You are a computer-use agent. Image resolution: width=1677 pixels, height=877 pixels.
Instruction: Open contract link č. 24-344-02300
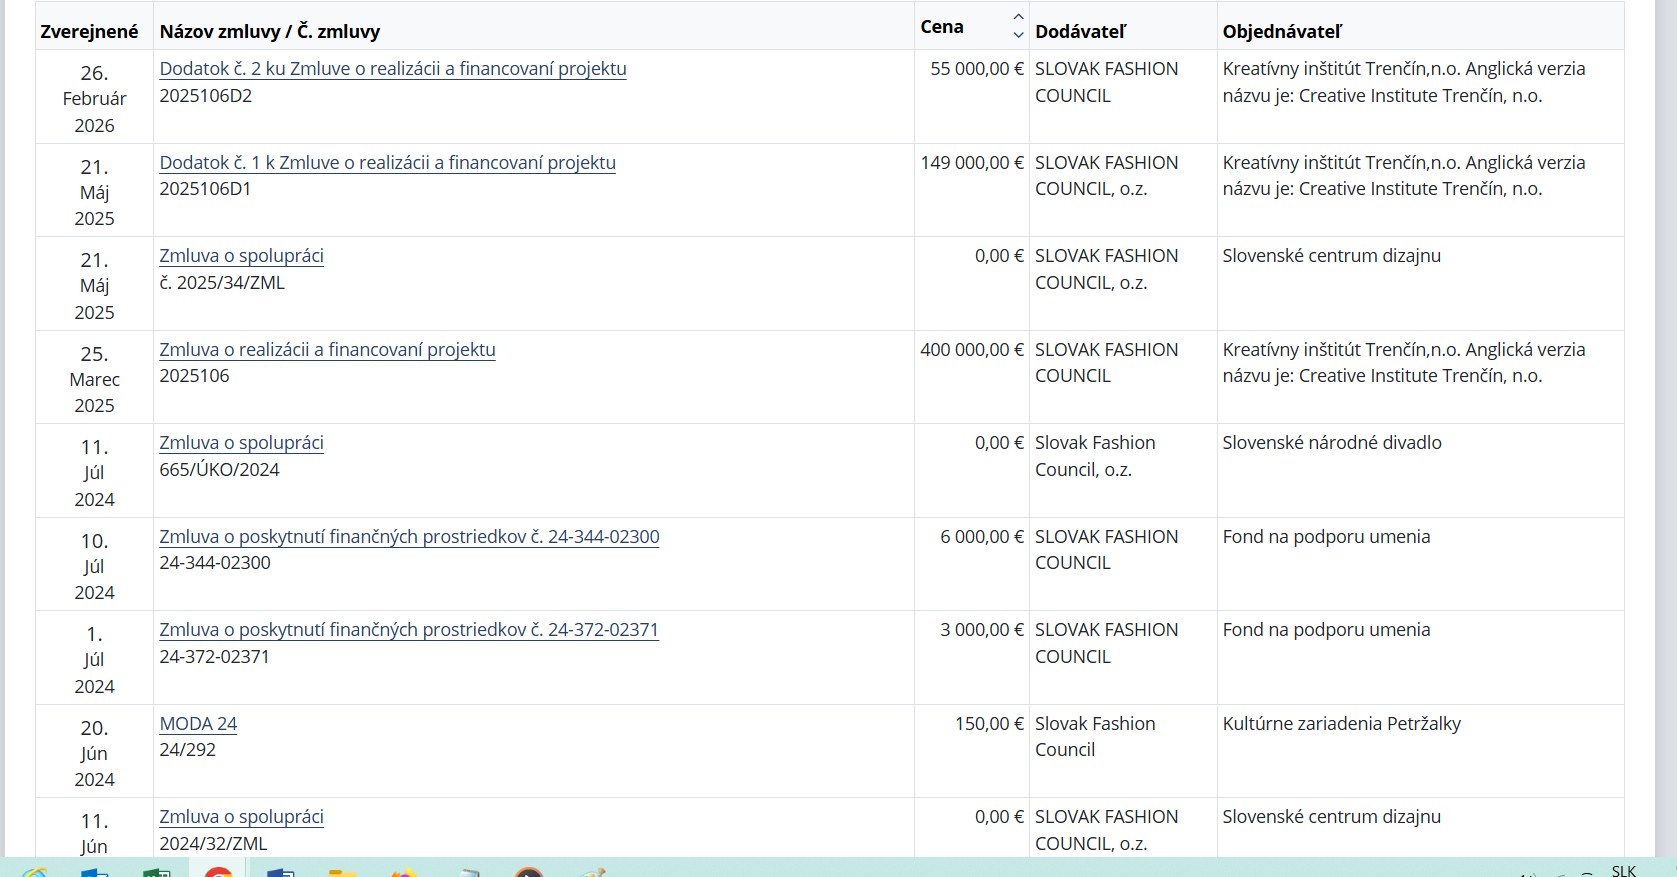pos(409,537)
